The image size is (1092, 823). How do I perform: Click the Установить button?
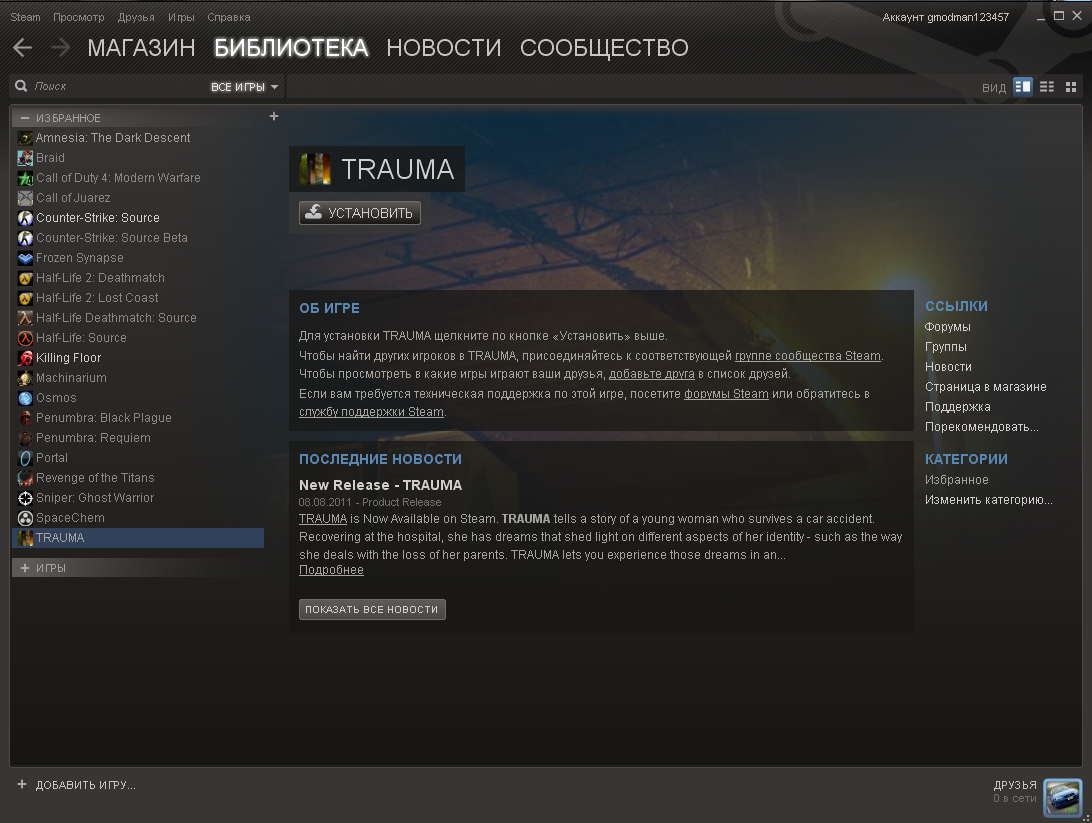point(360,213)
